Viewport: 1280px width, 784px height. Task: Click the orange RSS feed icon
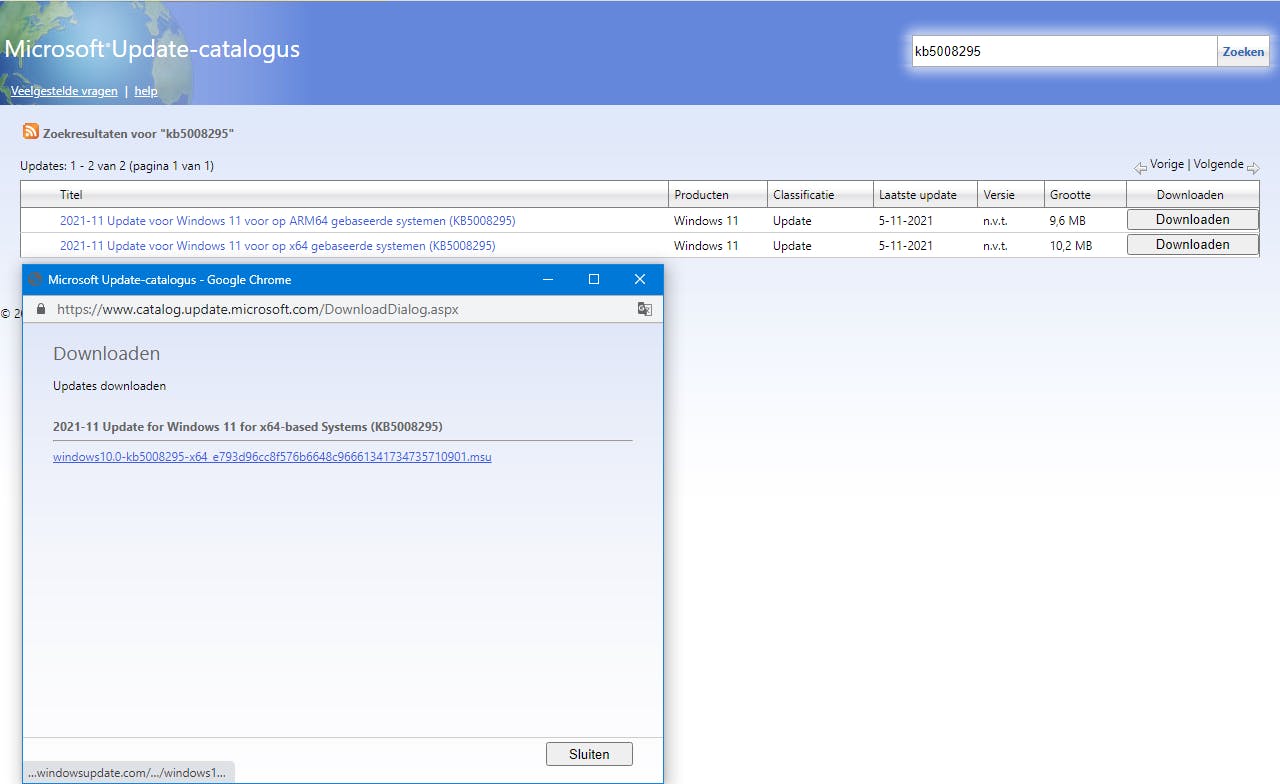pos(31,132)
